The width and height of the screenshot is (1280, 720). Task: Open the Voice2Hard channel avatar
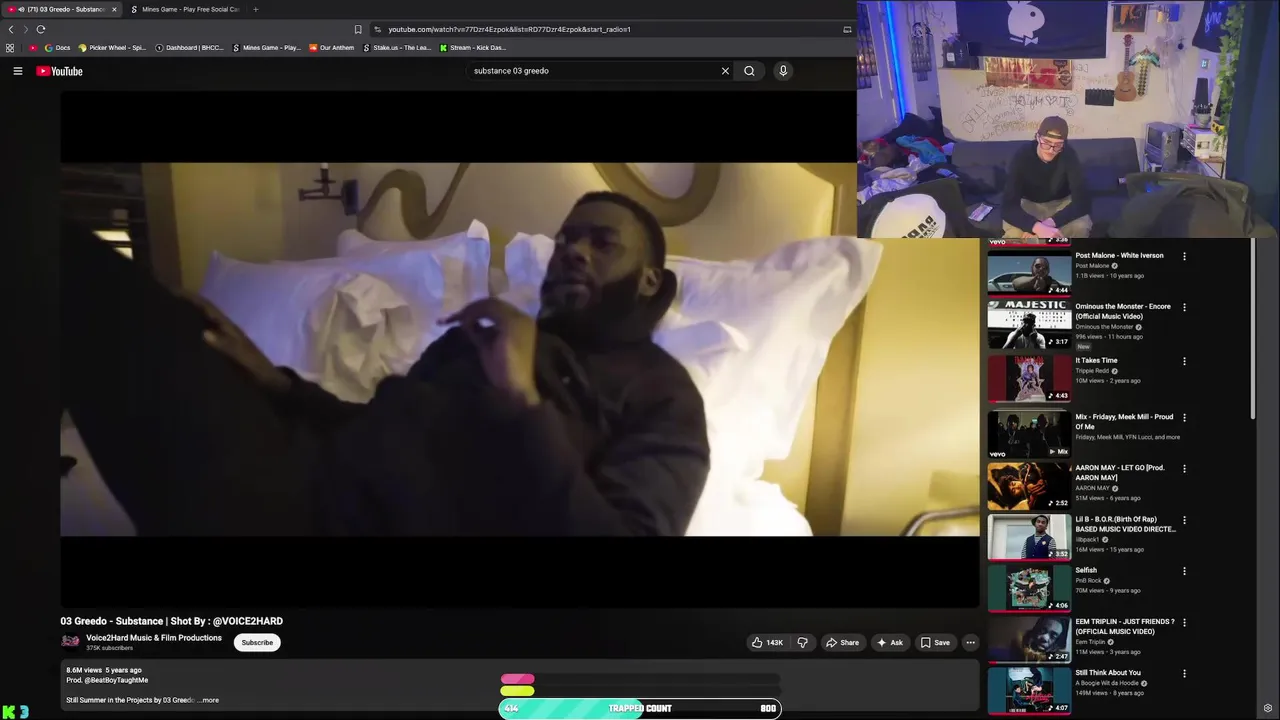70,642
